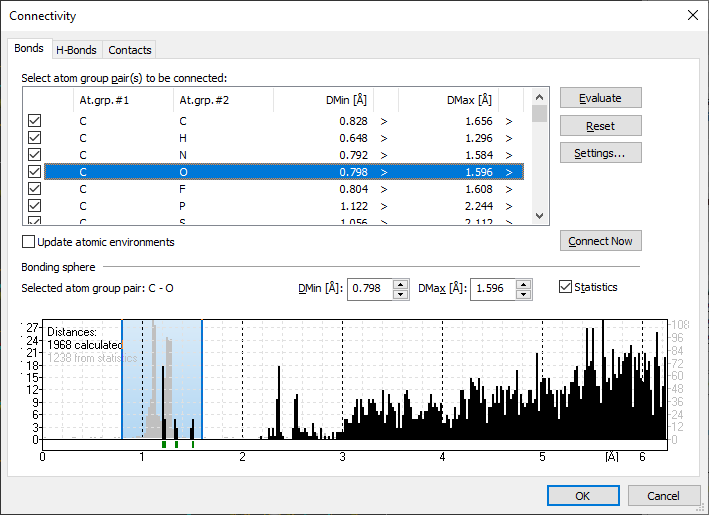Open the Contacts tab
This screenshot has width=709, height=515.
[130, 50]
